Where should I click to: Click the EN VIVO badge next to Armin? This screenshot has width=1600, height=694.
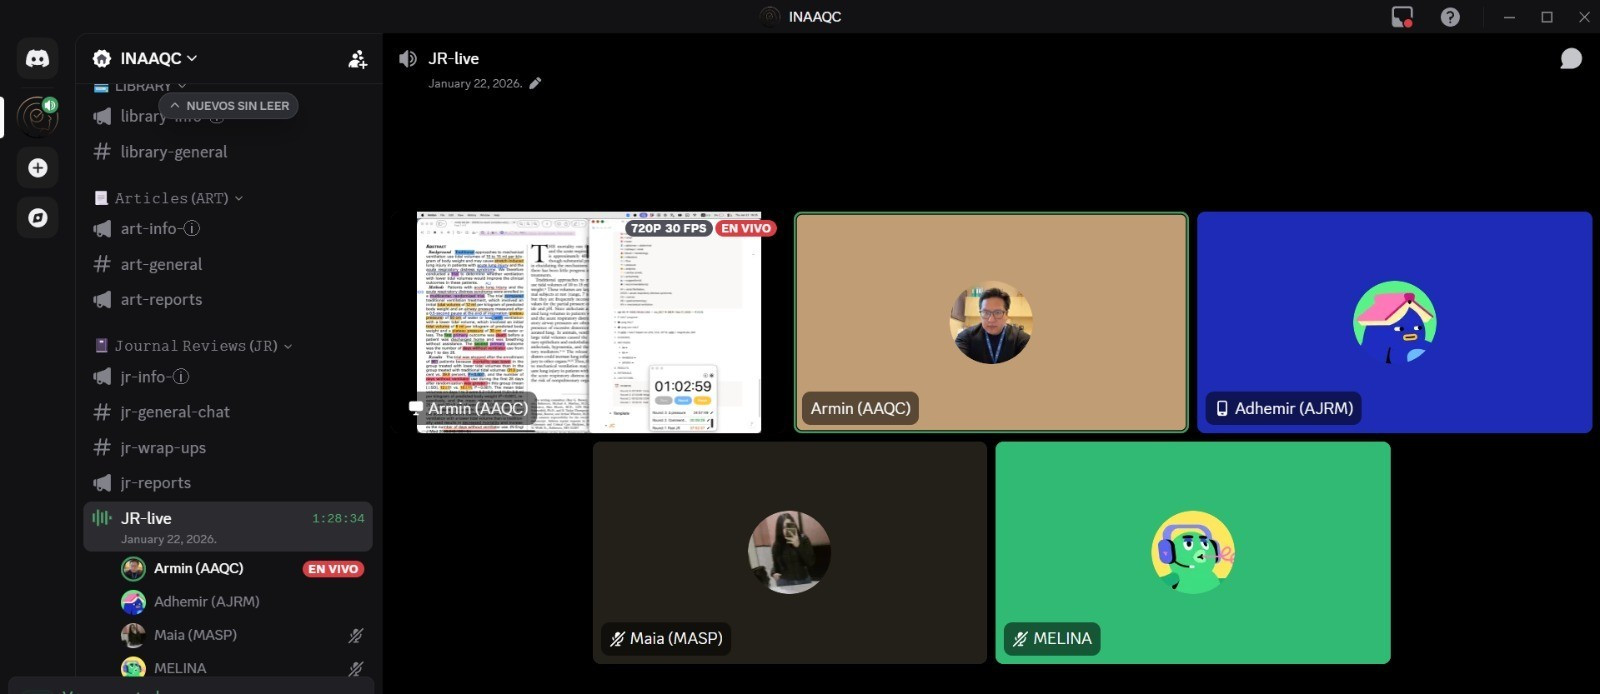(x=333, y=569)
